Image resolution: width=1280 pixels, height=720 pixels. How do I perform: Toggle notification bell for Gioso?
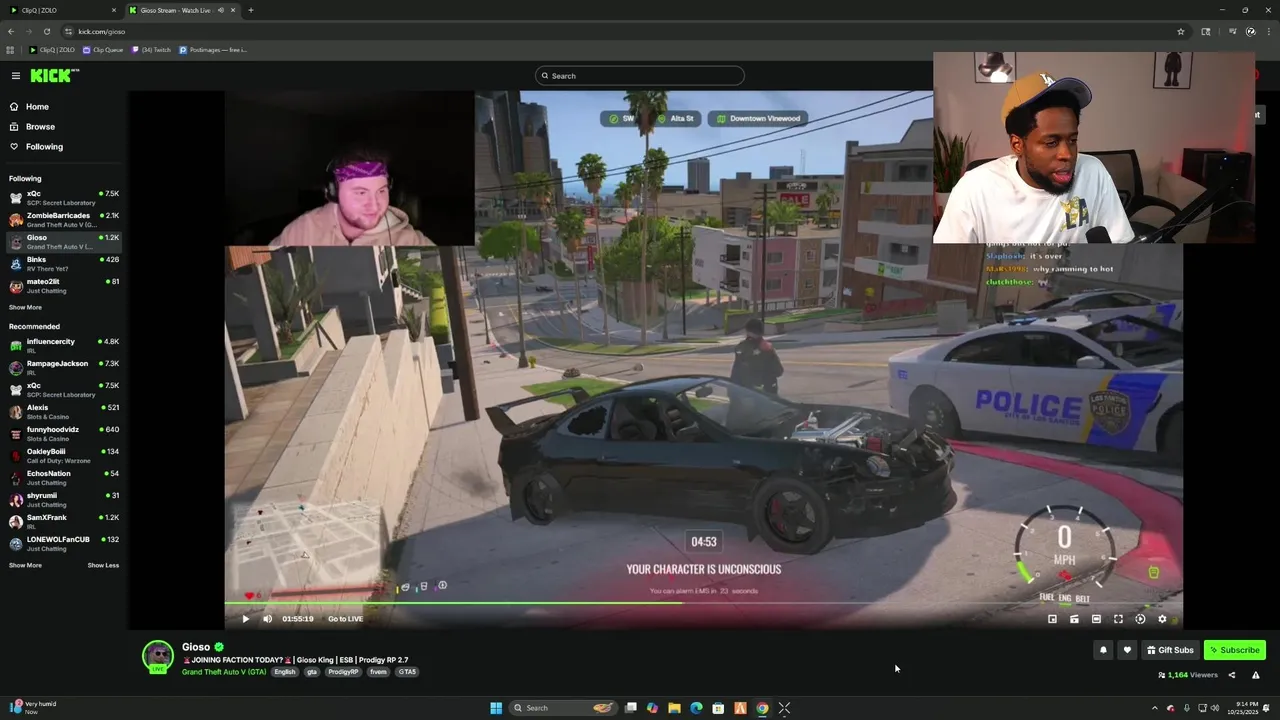(1103, 650)
